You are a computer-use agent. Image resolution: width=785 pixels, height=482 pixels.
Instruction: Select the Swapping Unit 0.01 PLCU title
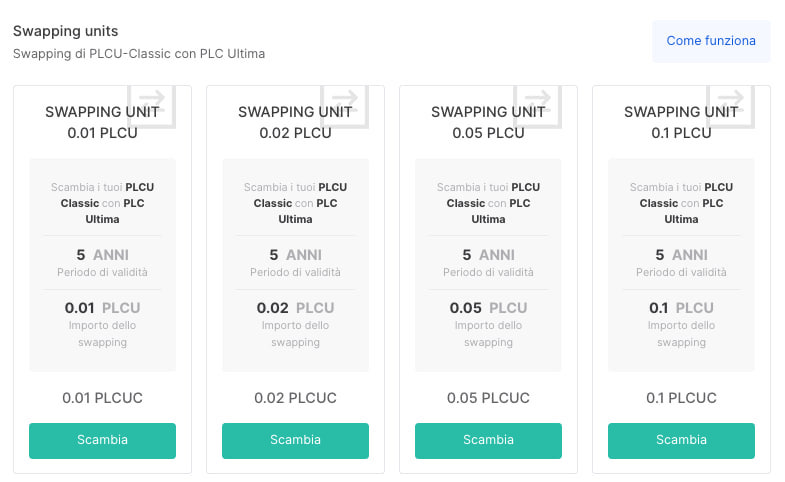102,122
